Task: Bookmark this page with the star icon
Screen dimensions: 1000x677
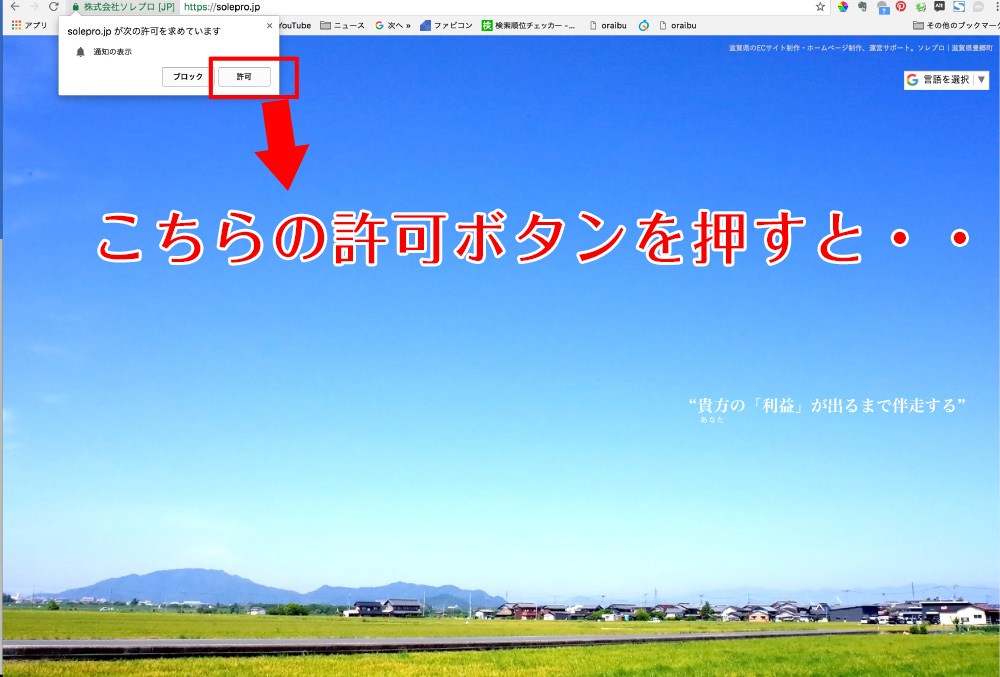Action: point(820,6)
